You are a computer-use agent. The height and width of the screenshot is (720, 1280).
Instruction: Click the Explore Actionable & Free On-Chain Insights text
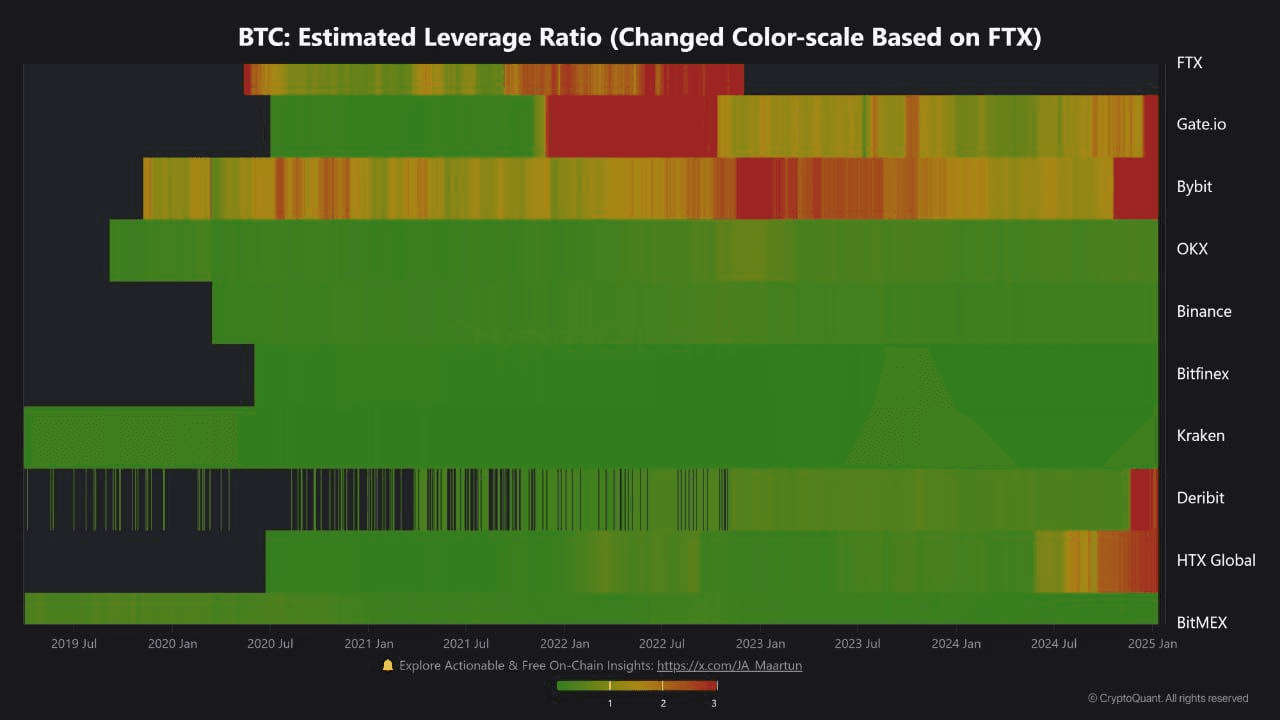pyautogui.click(x=526, y=665)
